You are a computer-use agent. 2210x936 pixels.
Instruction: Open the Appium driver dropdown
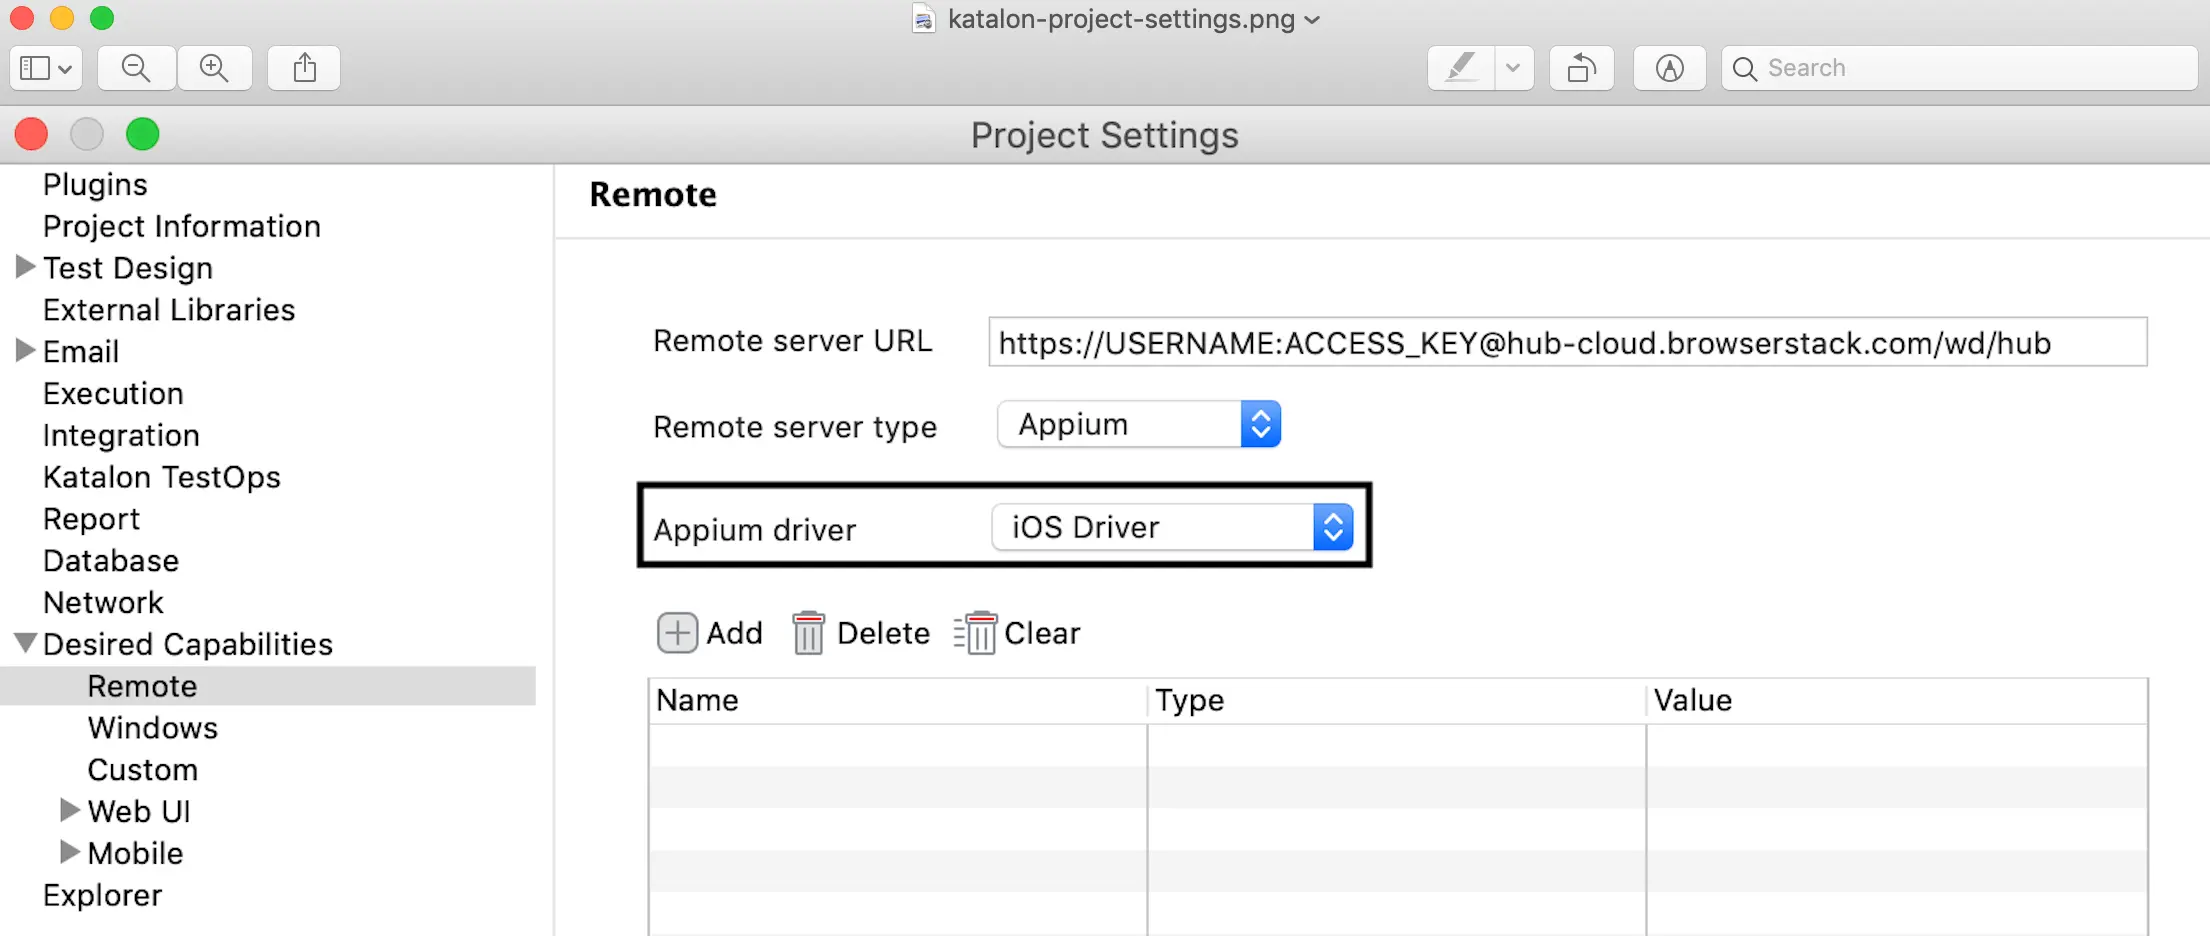(1172, 527)
